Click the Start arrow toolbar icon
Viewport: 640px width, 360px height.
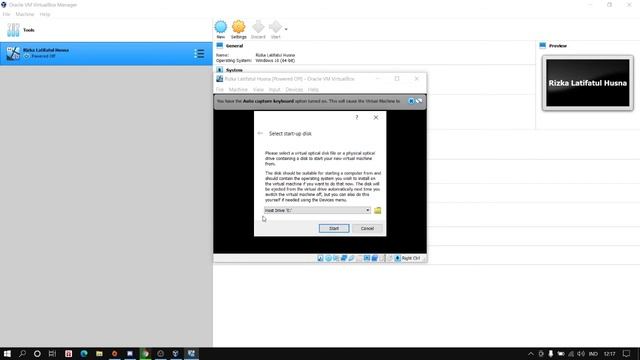(276, 30)
